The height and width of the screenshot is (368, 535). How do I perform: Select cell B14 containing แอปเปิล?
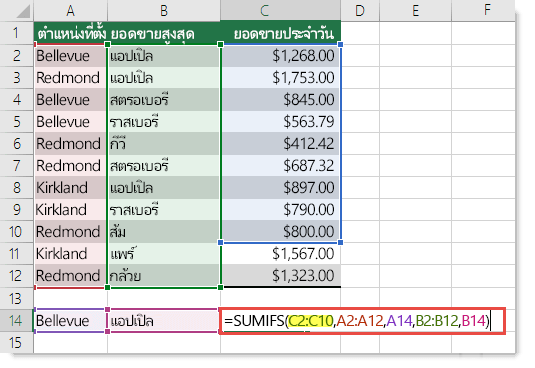click(x=164, y=321)
